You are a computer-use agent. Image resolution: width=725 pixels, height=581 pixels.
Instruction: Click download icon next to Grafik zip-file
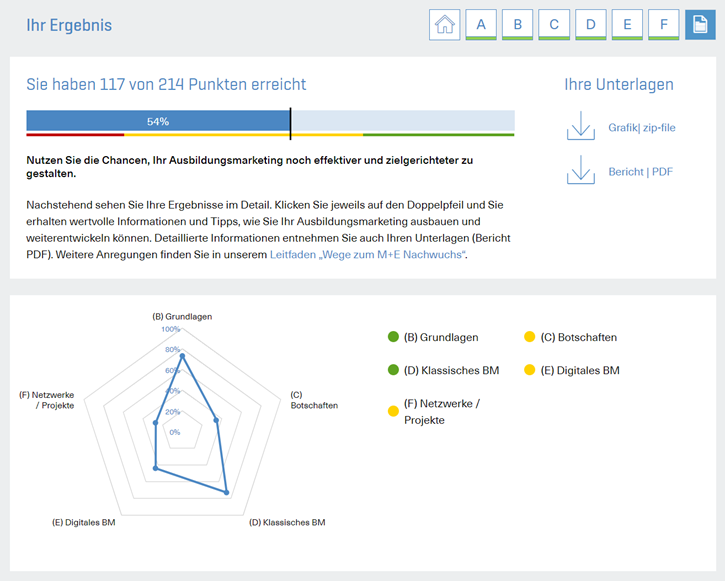581,126
